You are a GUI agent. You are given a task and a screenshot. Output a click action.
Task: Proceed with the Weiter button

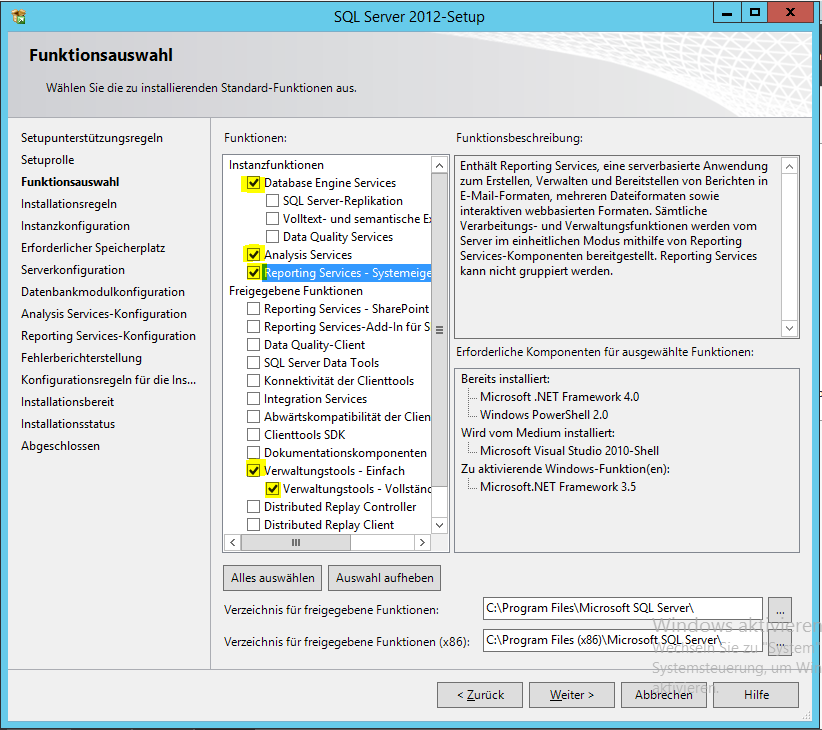point(572,695)
